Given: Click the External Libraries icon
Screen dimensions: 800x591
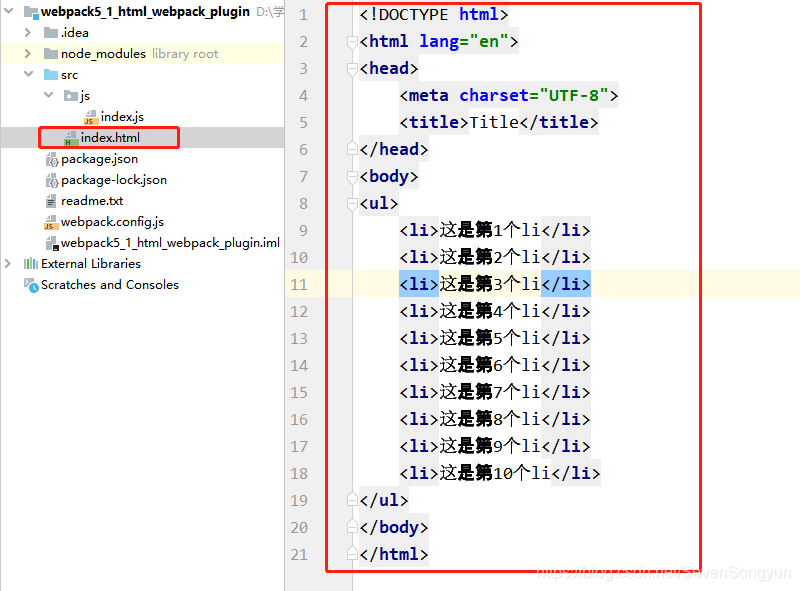Looking at the screenshot, I should click(31, 263).
